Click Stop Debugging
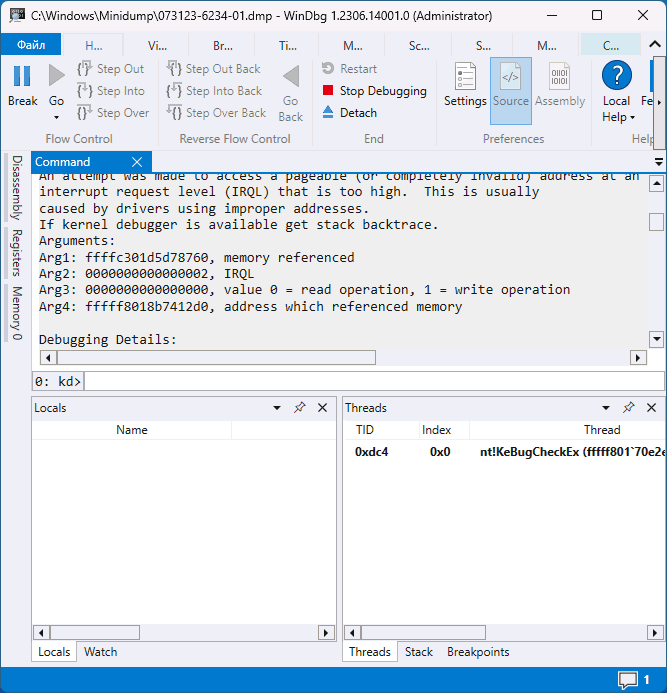The image size is (667, 693). click(374, 91)
